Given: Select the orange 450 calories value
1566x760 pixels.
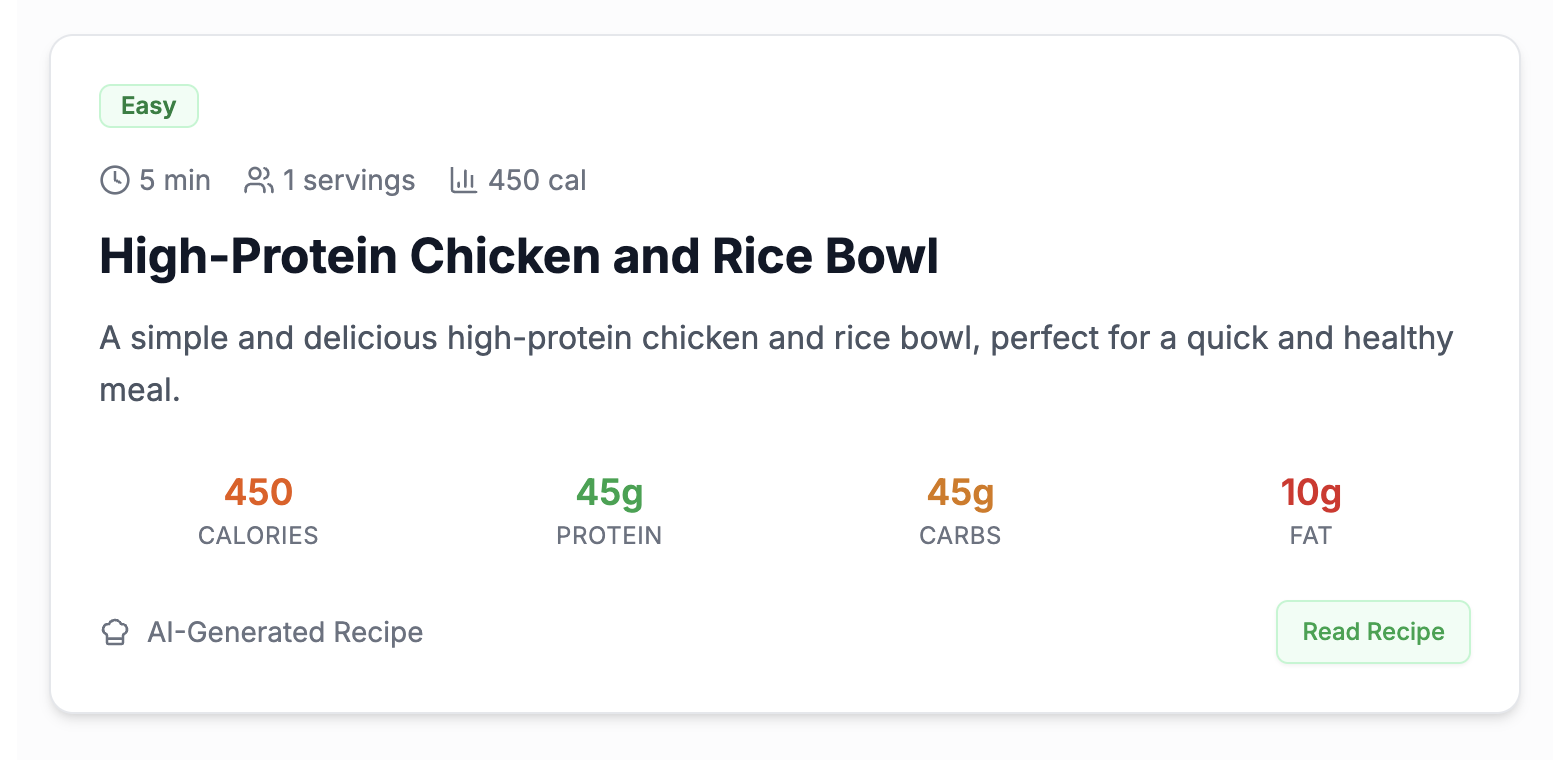Looking at the screenshot, I should tap(258, 492).
